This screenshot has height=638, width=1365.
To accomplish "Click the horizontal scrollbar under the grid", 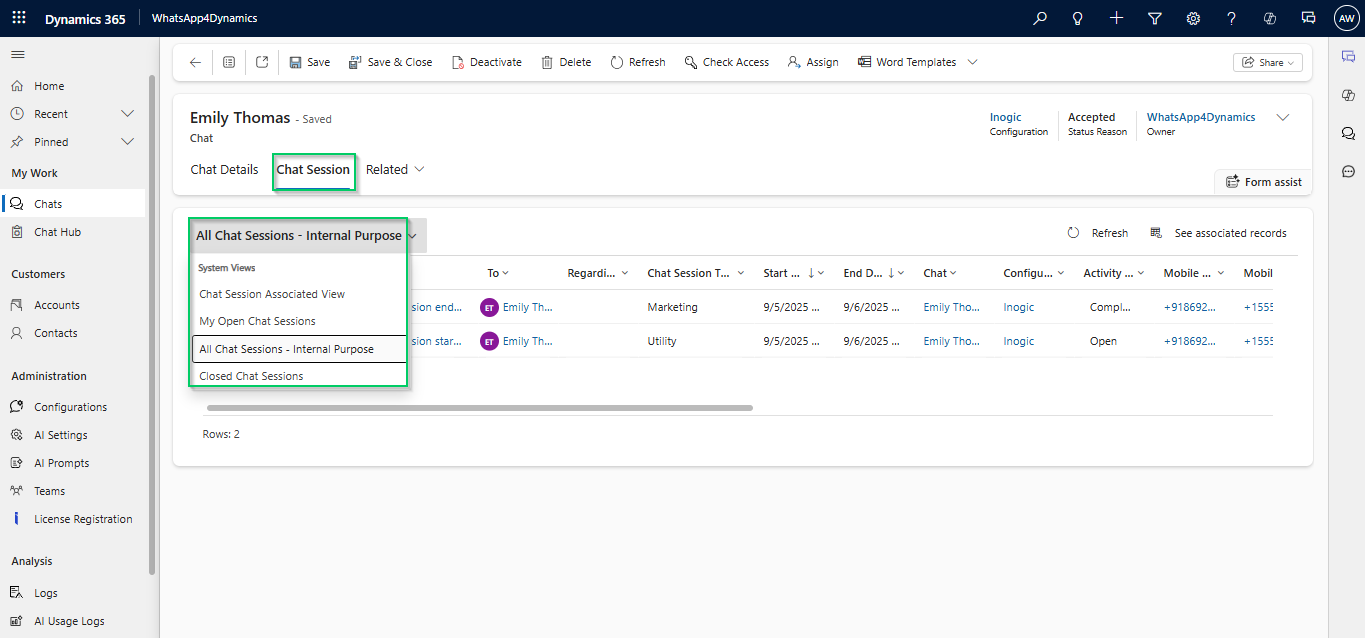I will click(480, 408).
